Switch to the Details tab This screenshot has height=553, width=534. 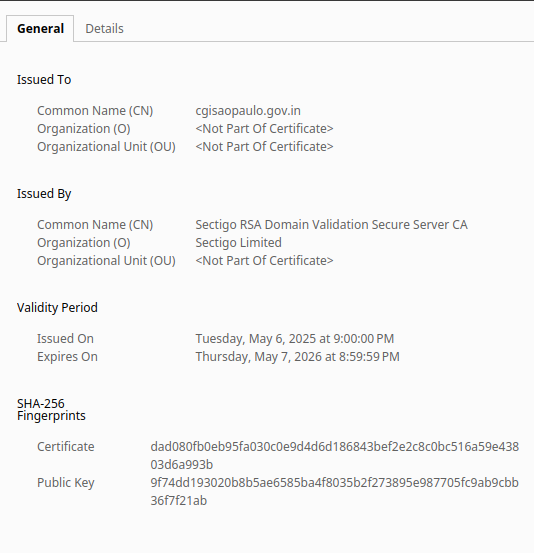coord(104,29)
